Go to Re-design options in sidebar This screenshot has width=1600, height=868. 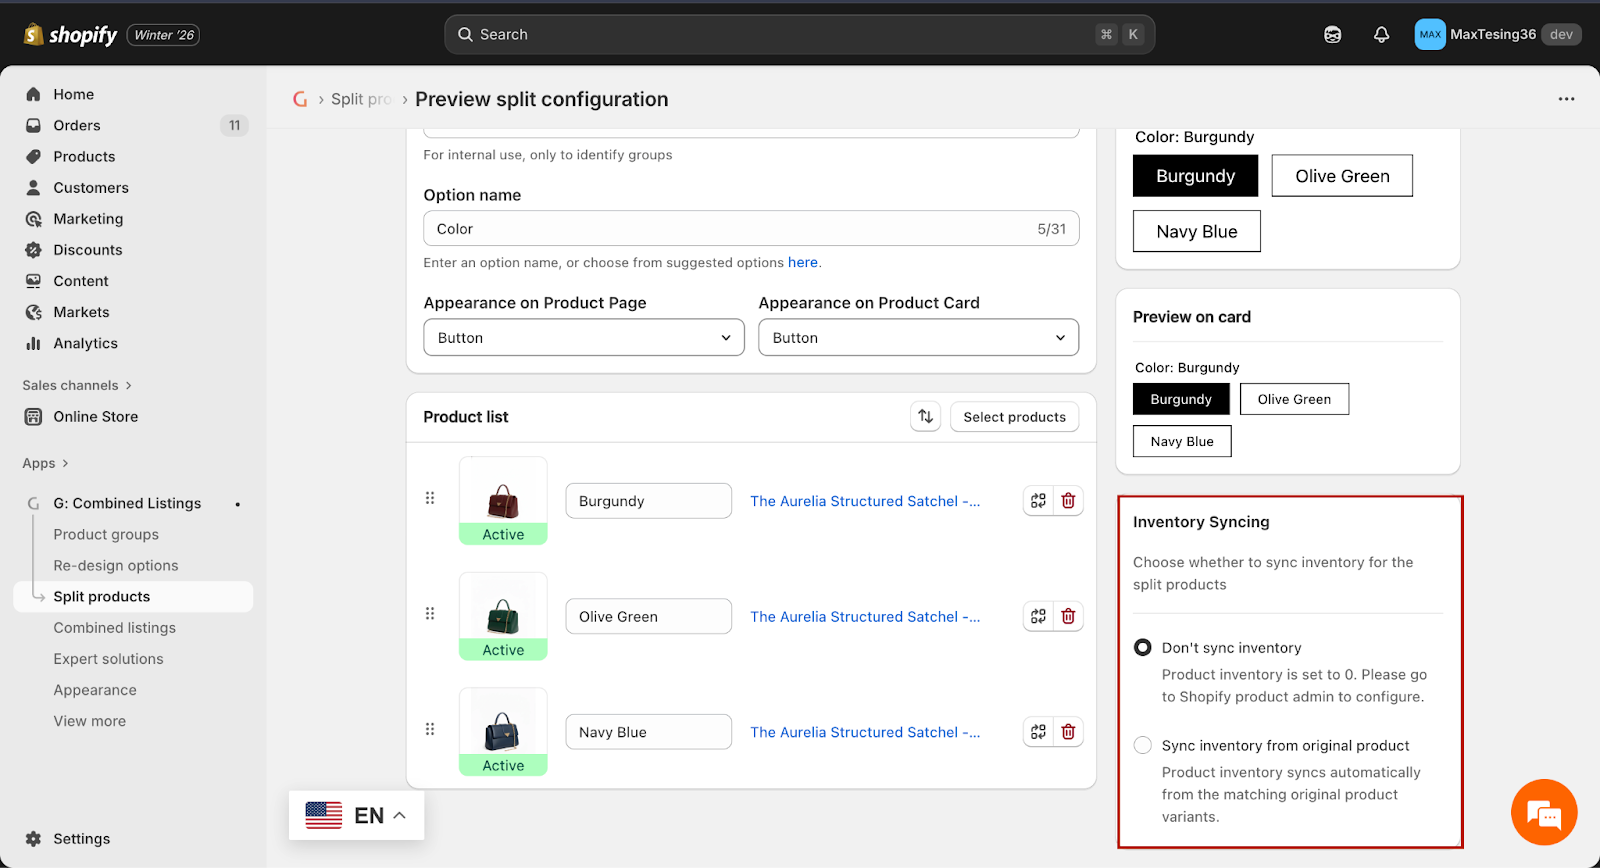point(116,566)
